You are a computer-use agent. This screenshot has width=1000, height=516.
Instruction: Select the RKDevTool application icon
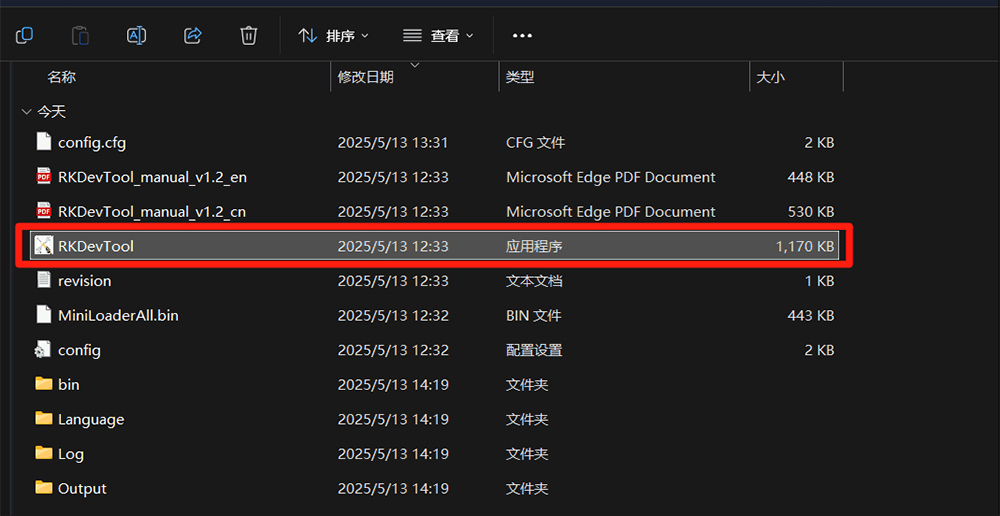[43, 246]
